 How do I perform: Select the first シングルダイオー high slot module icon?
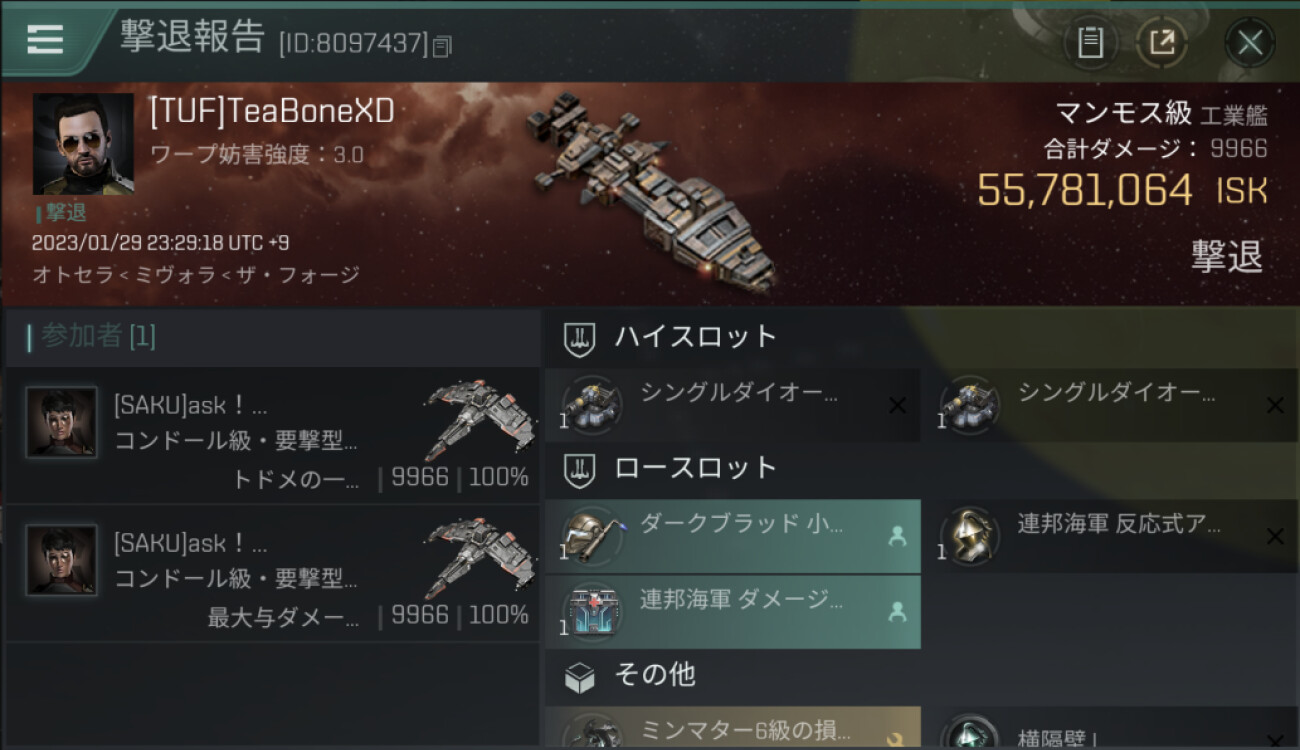click(591, 404)
